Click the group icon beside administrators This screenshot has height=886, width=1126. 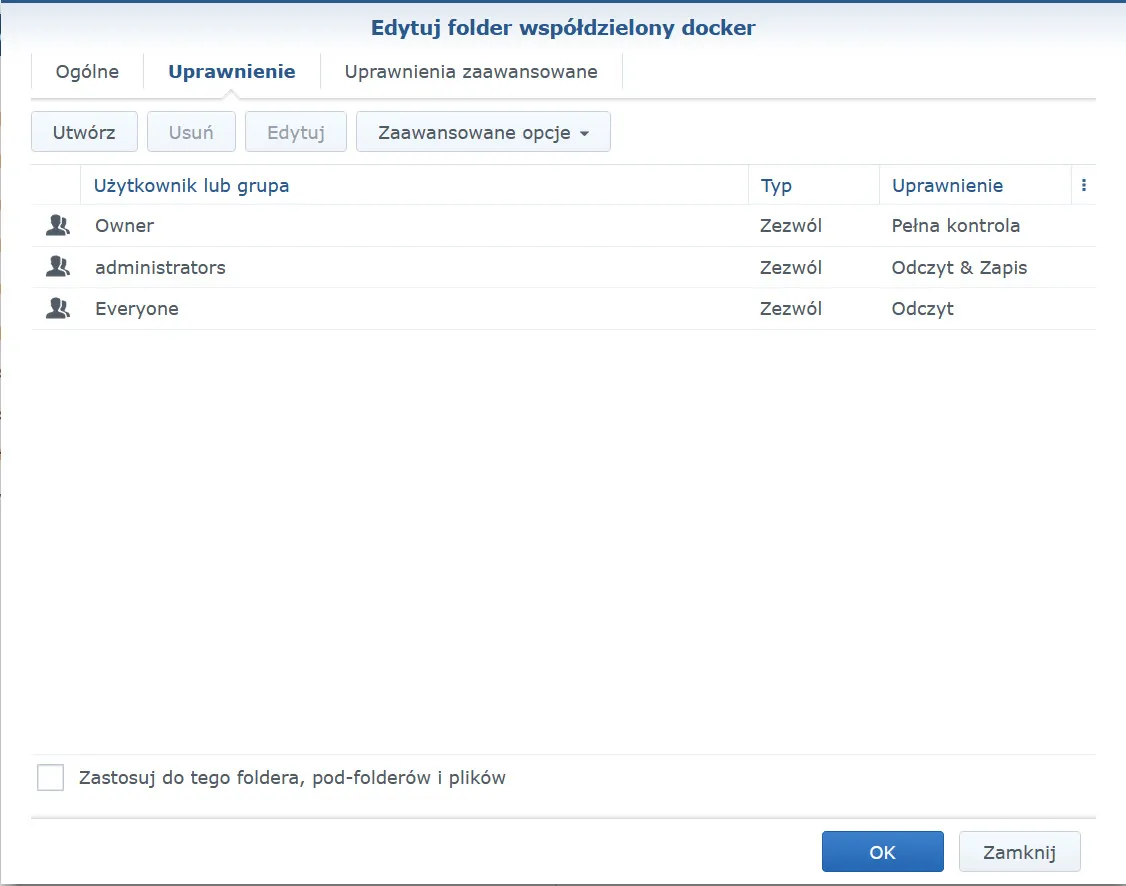tap(58, 268)
